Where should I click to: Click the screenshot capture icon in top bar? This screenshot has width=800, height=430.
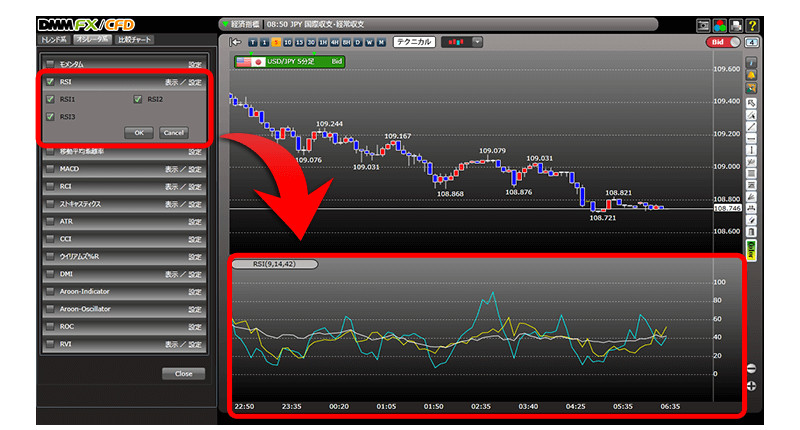coord(703,26)
